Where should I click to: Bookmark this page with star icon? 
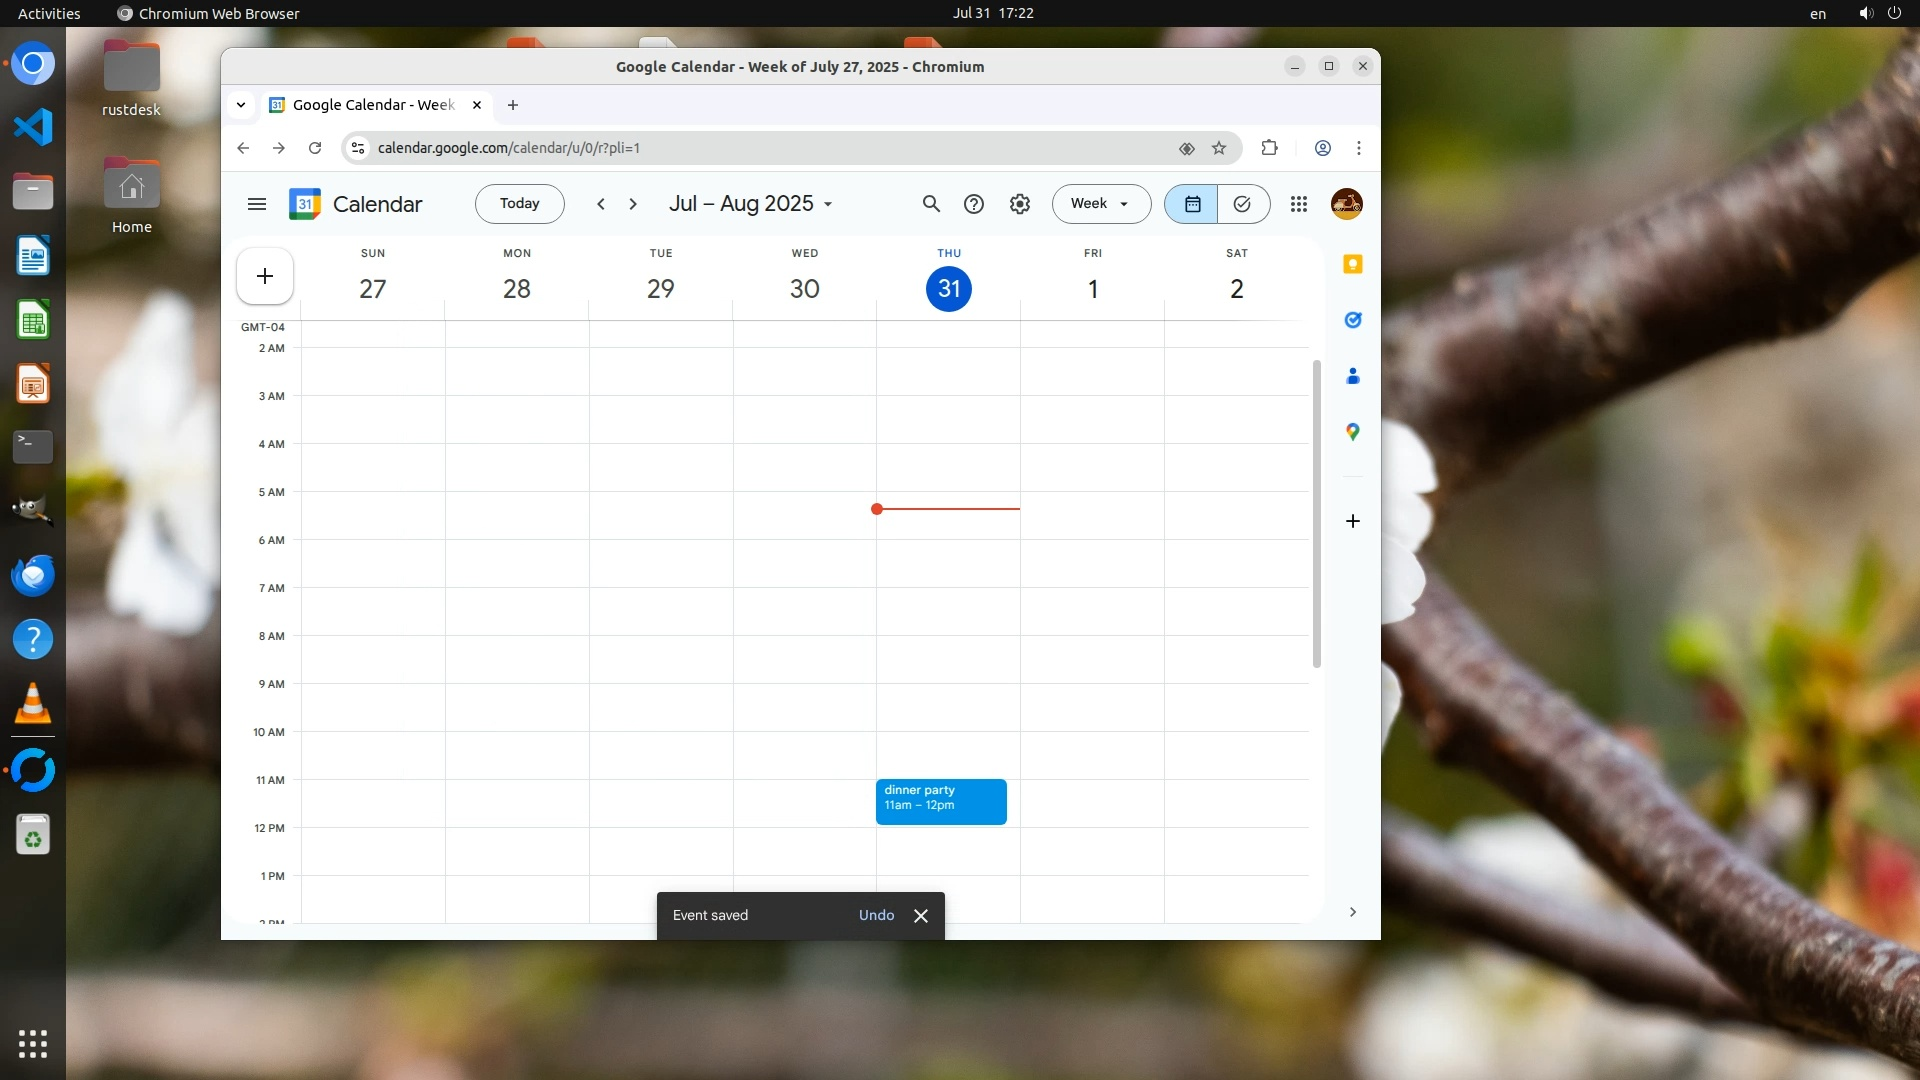(1218, 148)
